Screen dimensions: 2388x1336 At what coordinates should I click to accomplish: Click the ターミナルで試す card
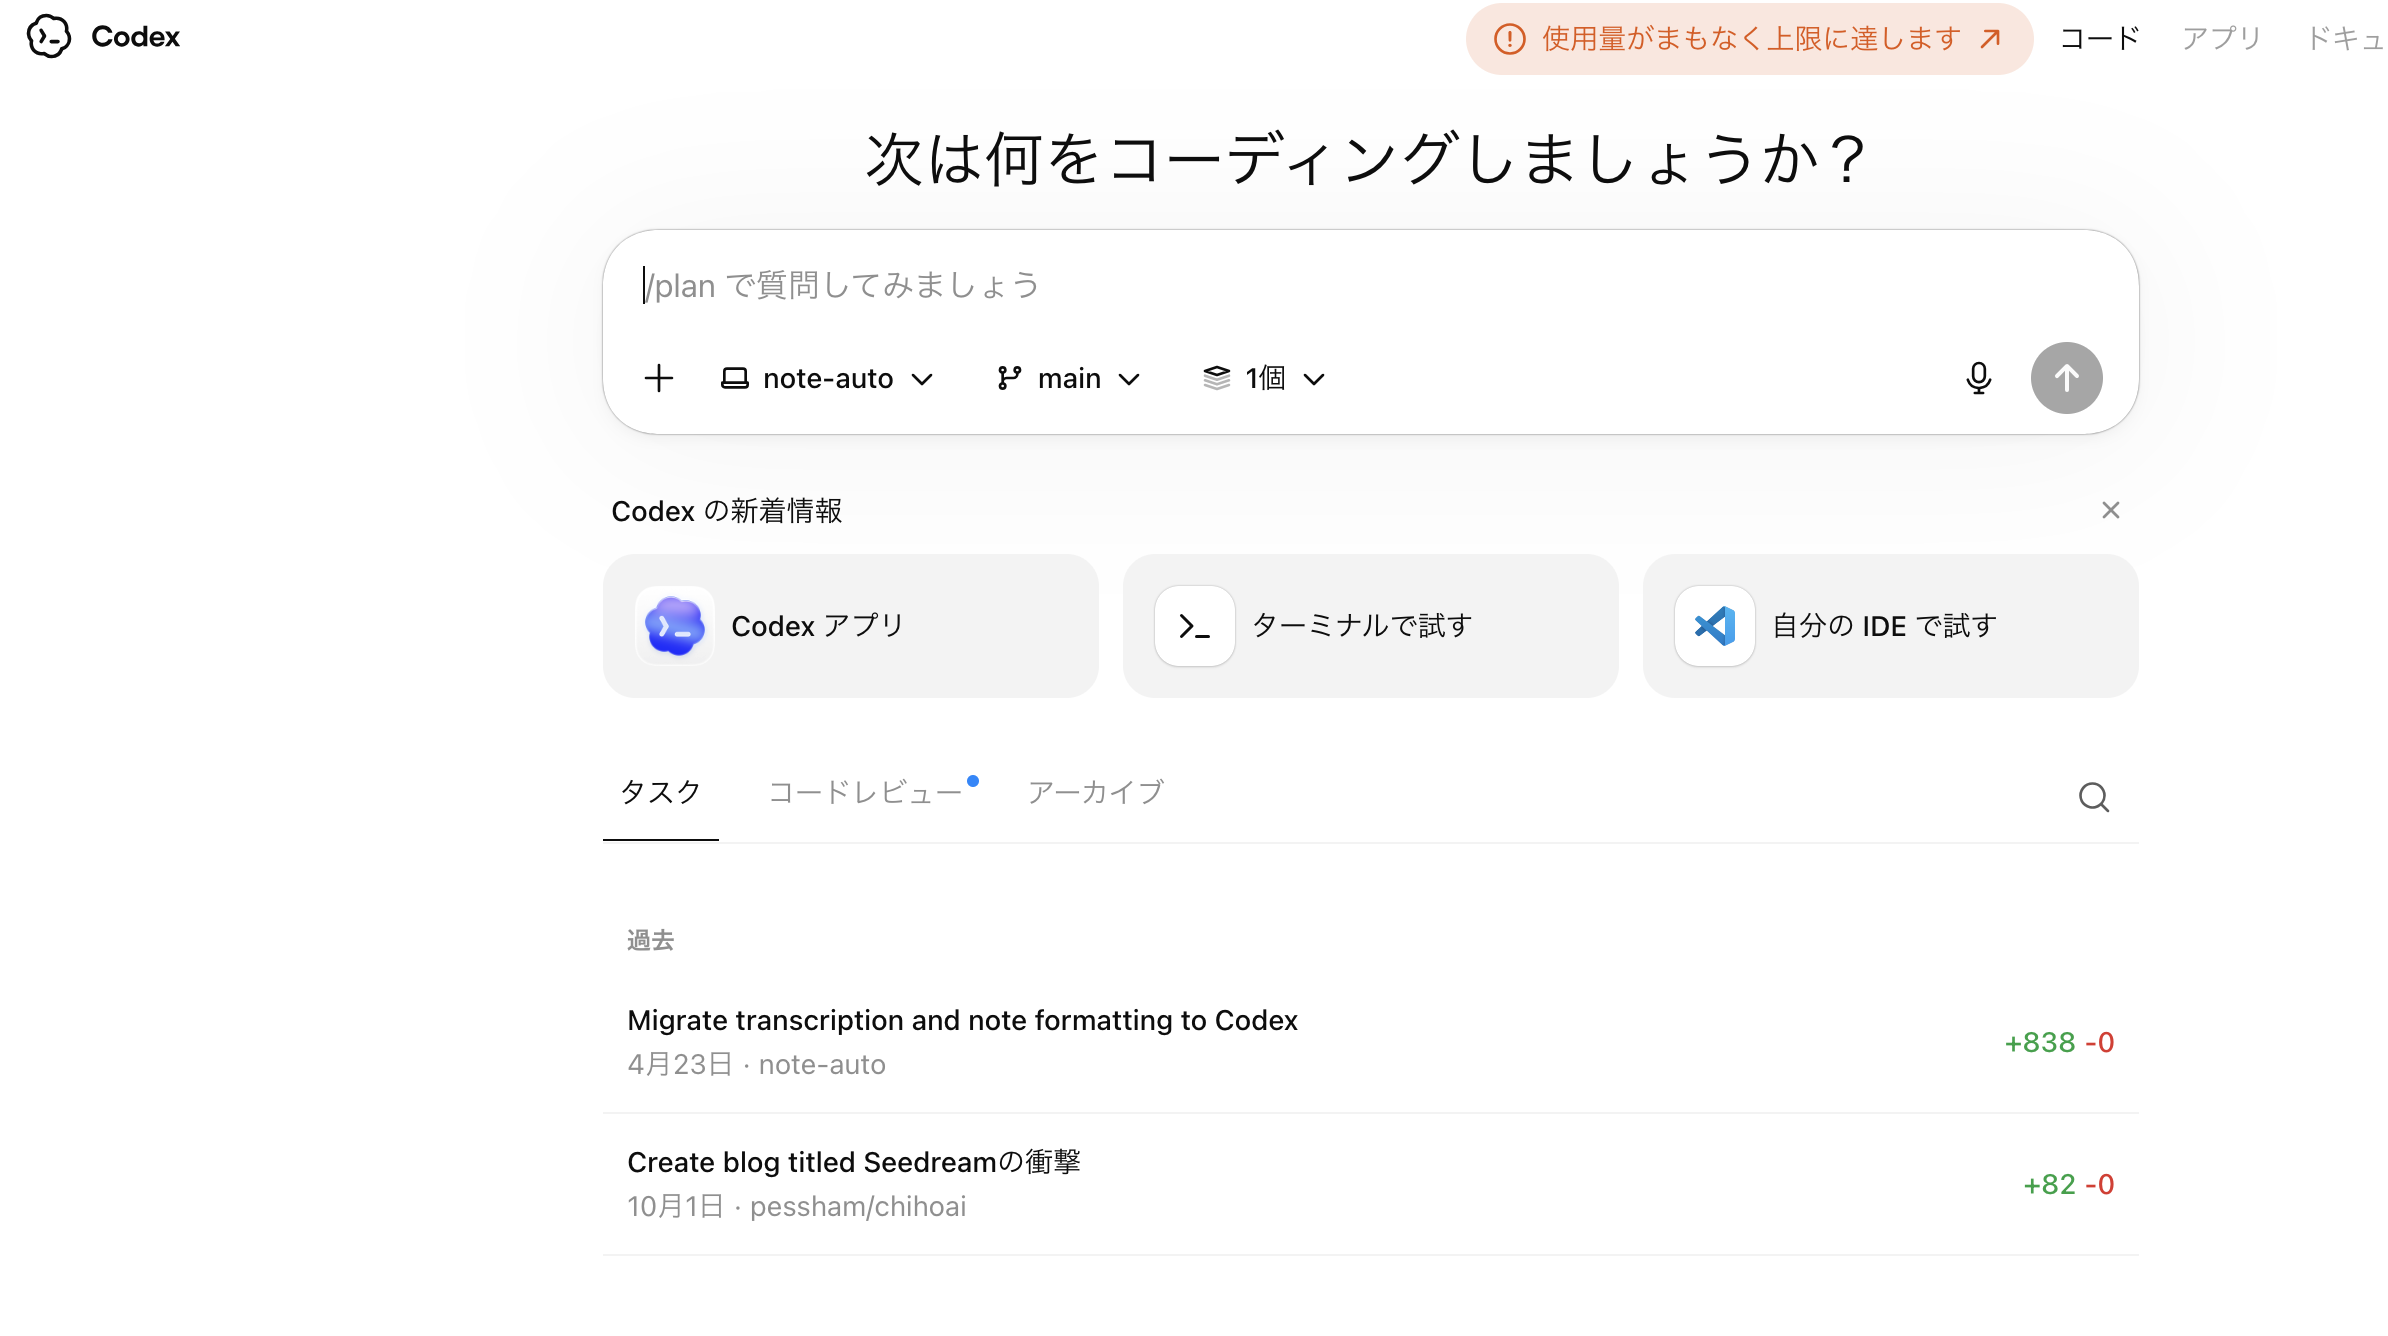point(1370,626)
